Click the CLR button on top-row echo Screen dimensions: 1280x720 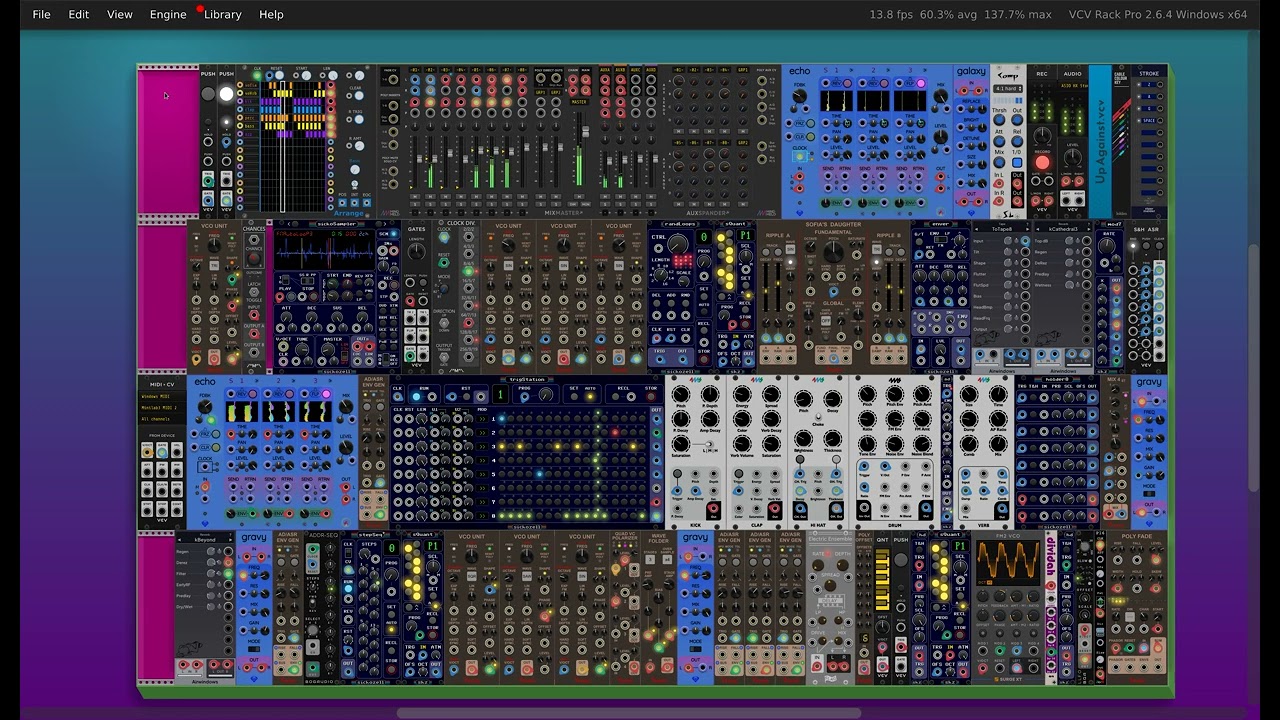pos(810,136)
